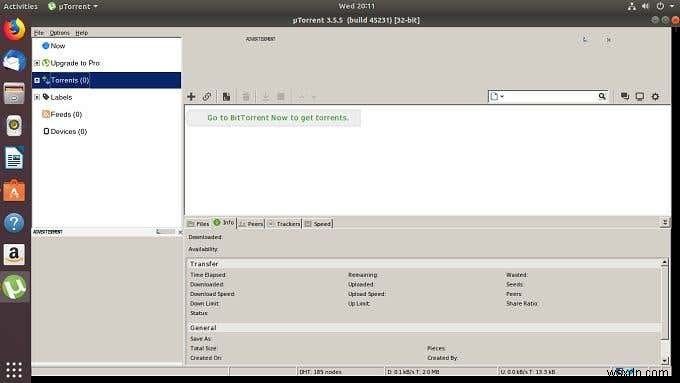Switch to the Info tab
680x383 pixels.
(224, 223)
